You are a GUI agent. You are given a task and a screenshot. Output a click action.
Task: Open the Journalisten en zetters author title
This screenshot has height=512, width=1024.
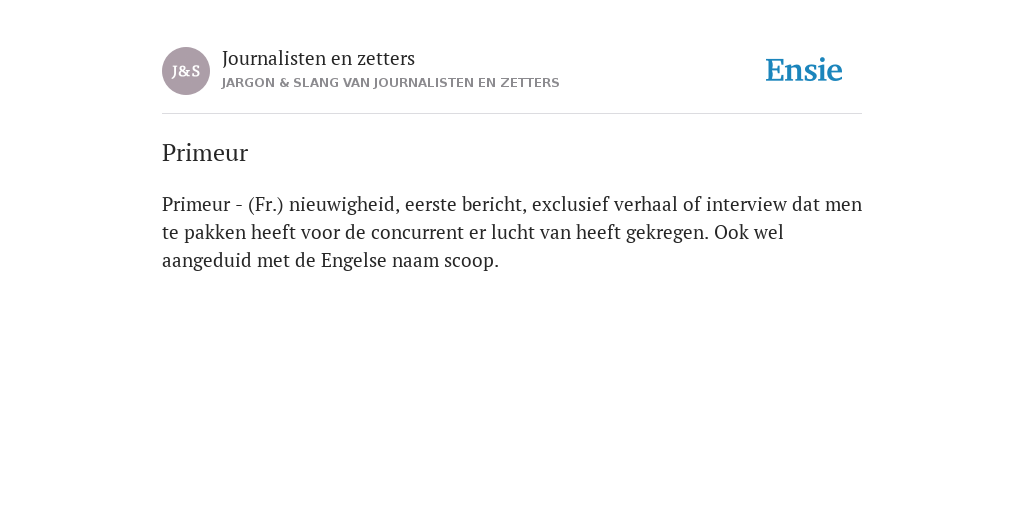pos(318,58)
